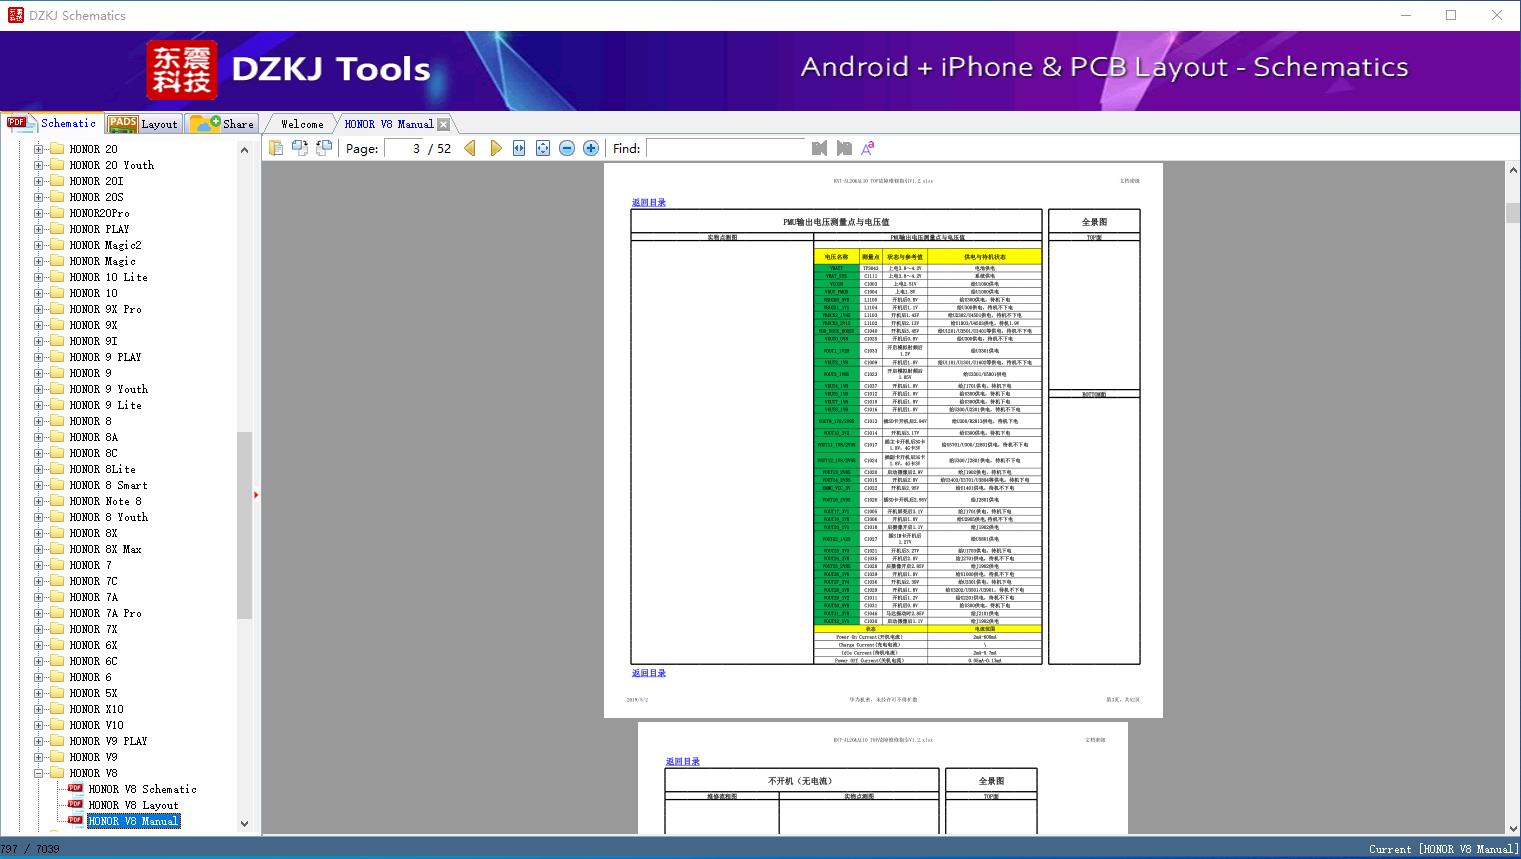Viewport: 1521px width, 859px height.
Task: Select the HONOR V9 PLAY folder
Action: 109,741
